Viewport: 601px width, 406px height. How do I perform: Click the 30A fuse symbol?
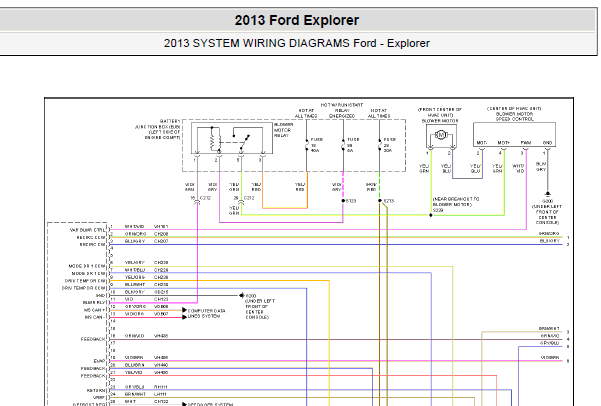(x=380, y=145)
